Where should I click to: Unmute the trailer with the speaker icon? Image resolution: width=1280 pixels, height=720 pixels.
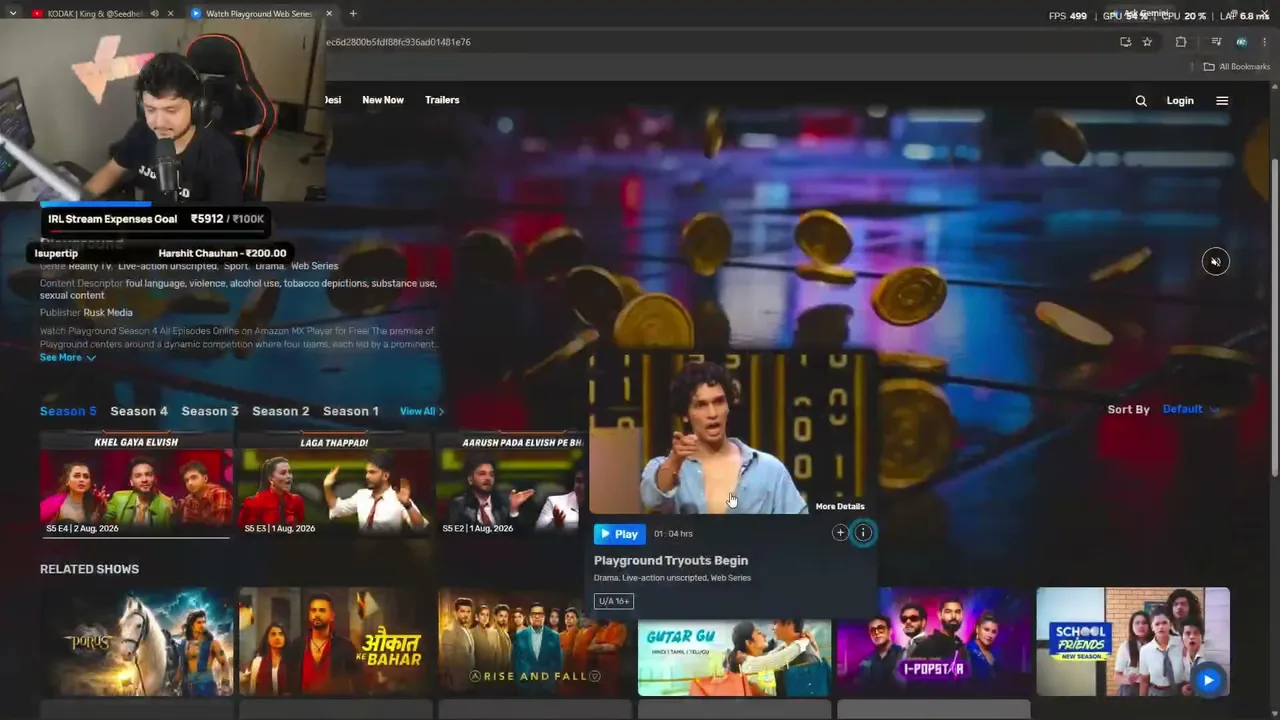[1215, 262]
